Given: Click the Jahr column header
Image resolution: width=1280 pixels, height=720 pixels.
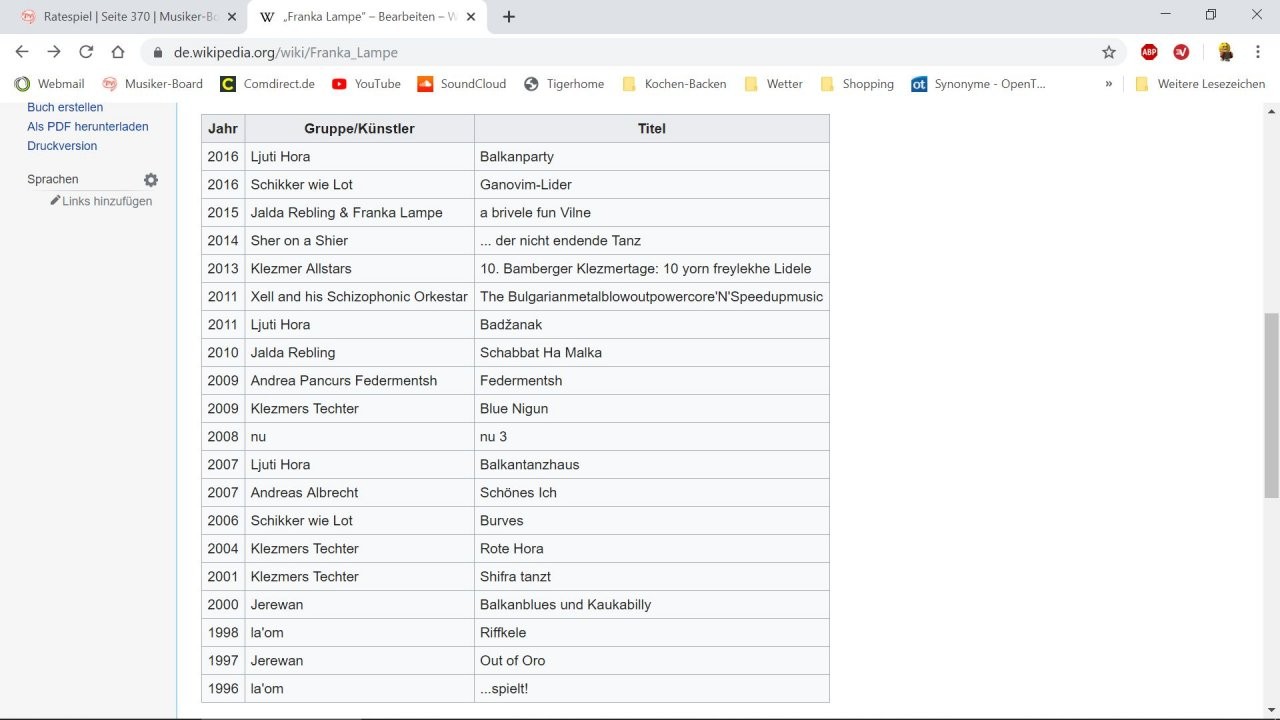Looking at the screenshot, I should pyautogui.click(x=223, y=128).
